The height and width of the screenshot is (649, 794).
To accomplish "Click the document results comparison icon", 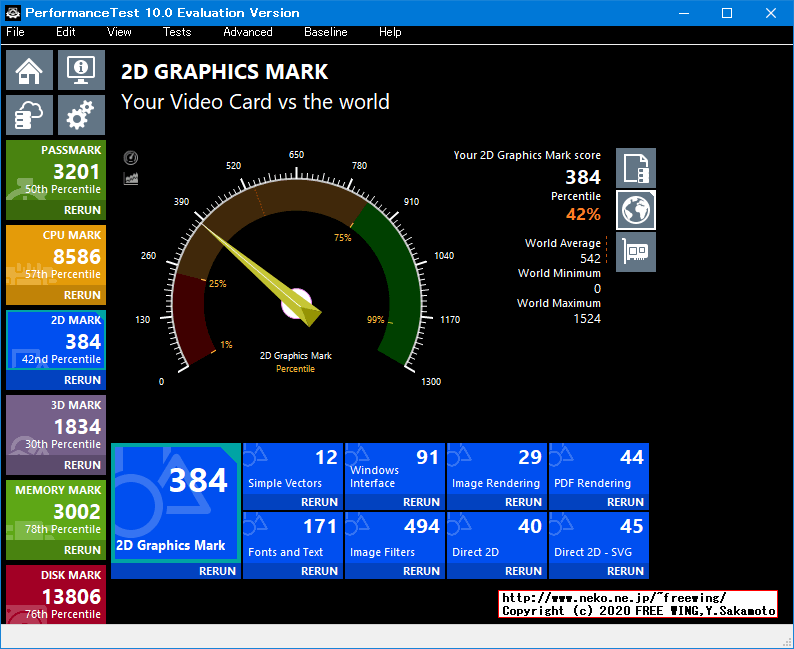I will click(636, 168).
